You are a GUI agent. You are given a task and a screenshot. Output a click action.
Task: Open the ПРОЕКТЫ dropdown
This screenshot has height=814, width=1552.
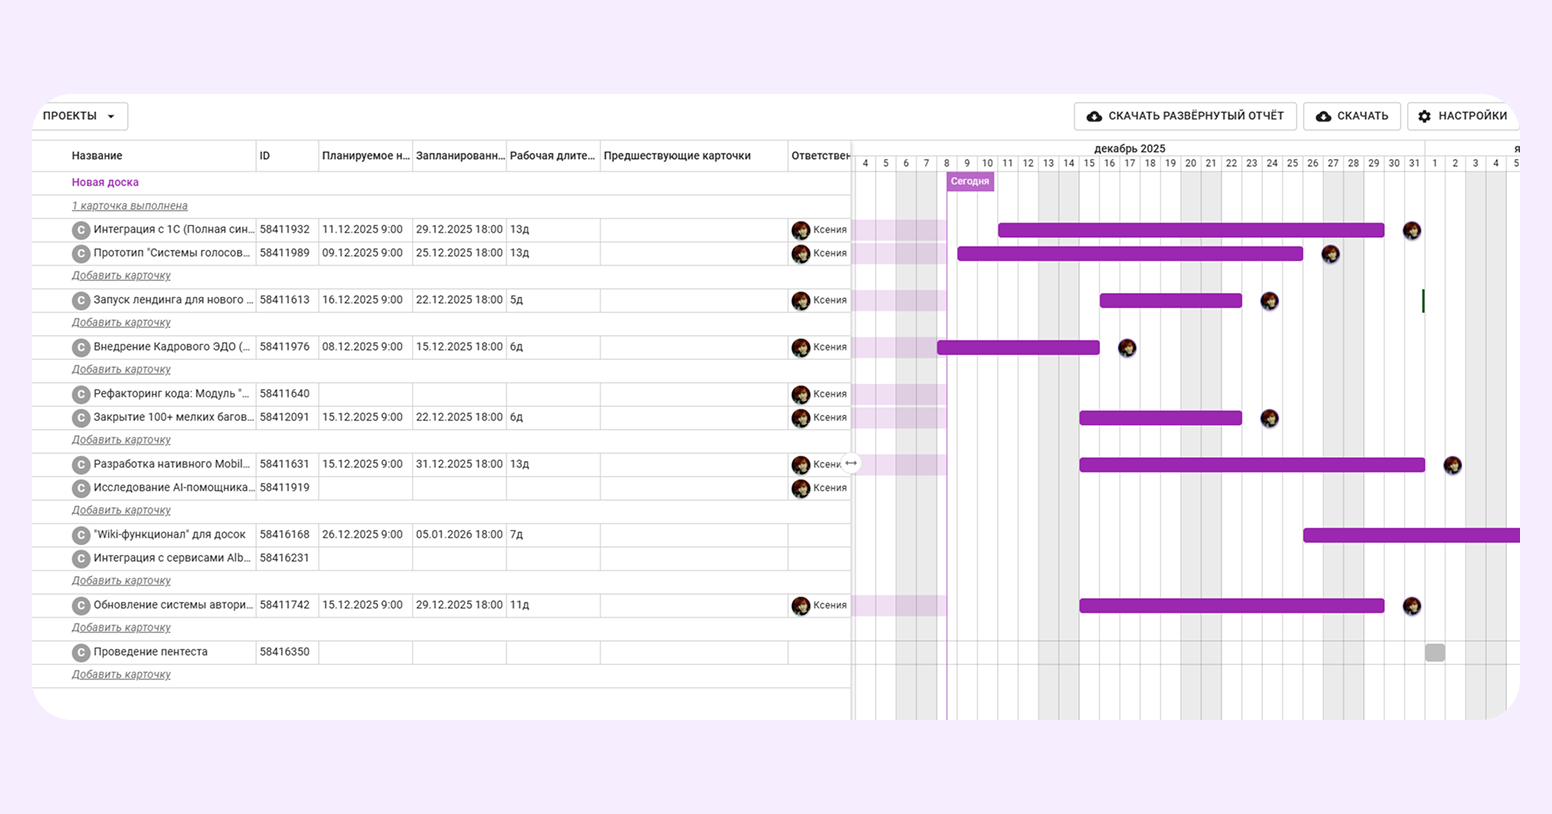click(80, 116)
